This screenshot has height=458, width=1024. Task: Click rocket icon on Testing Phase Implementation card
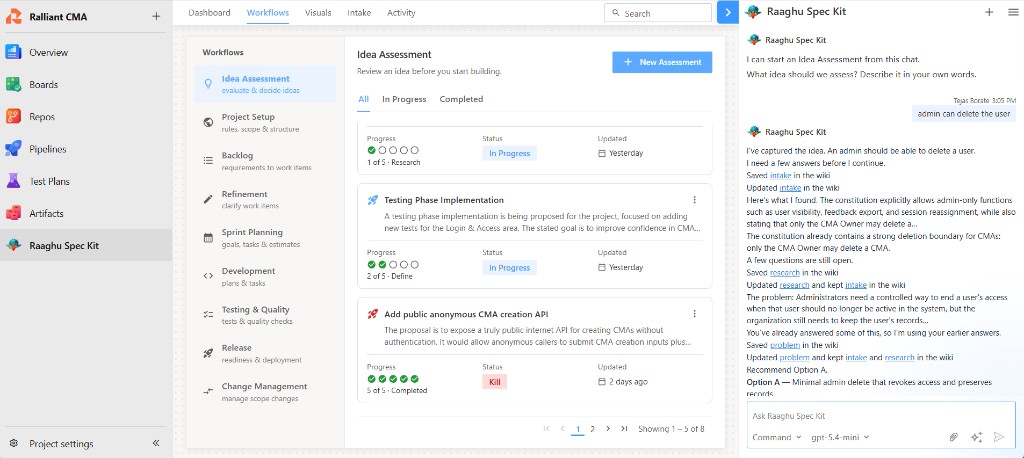point(372,200)
